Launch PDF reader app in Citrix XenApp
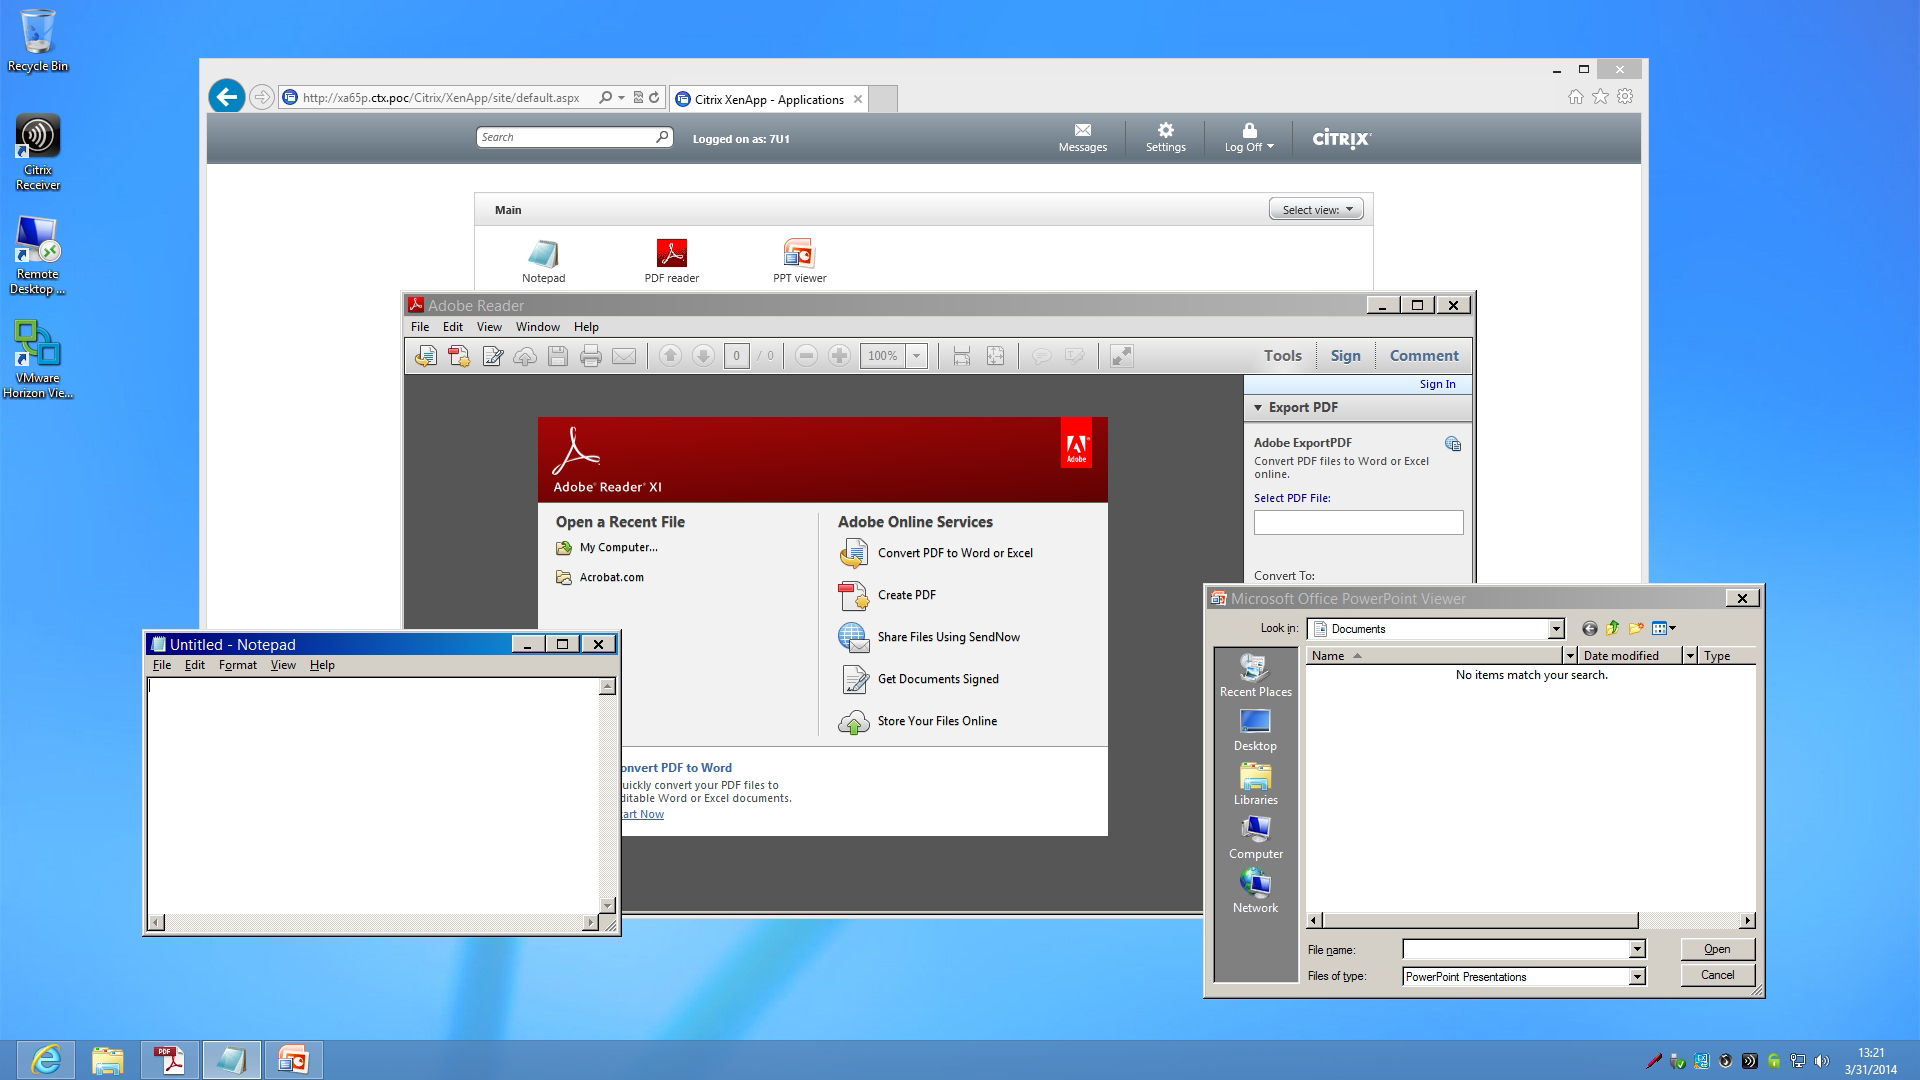This screenshot has width=1920, height=1080. 672,253
